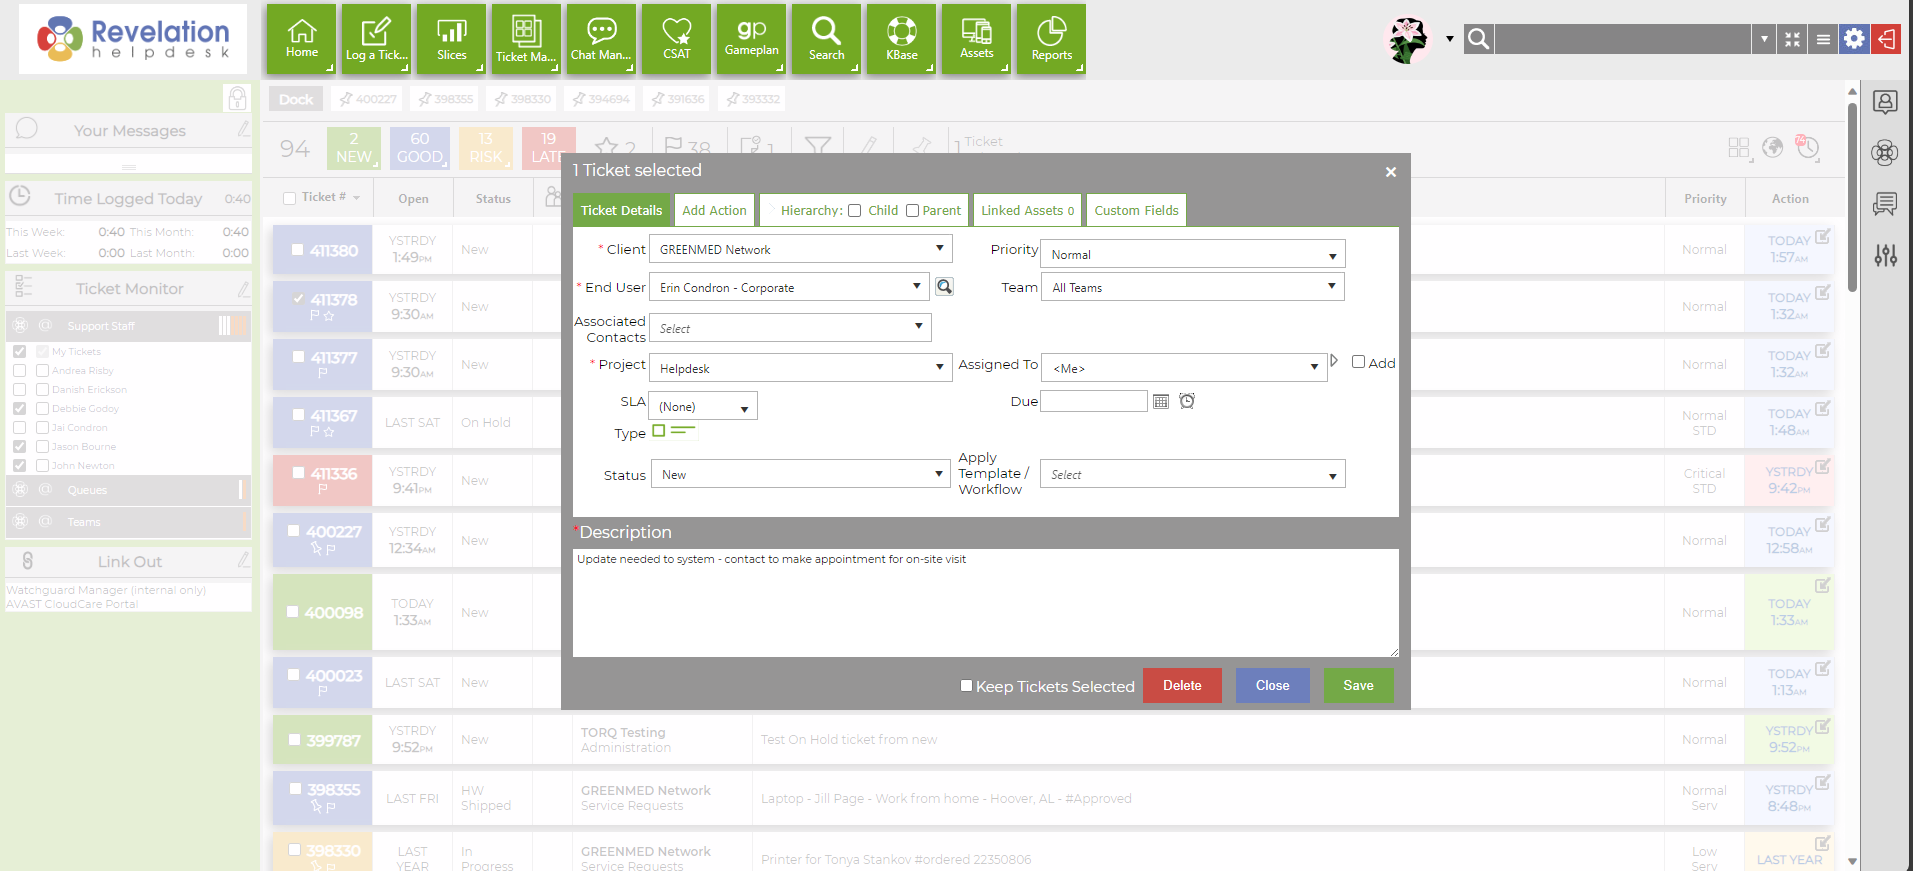
Task: Click the End User search magnifier icon
Action: [x=944, y=287]
